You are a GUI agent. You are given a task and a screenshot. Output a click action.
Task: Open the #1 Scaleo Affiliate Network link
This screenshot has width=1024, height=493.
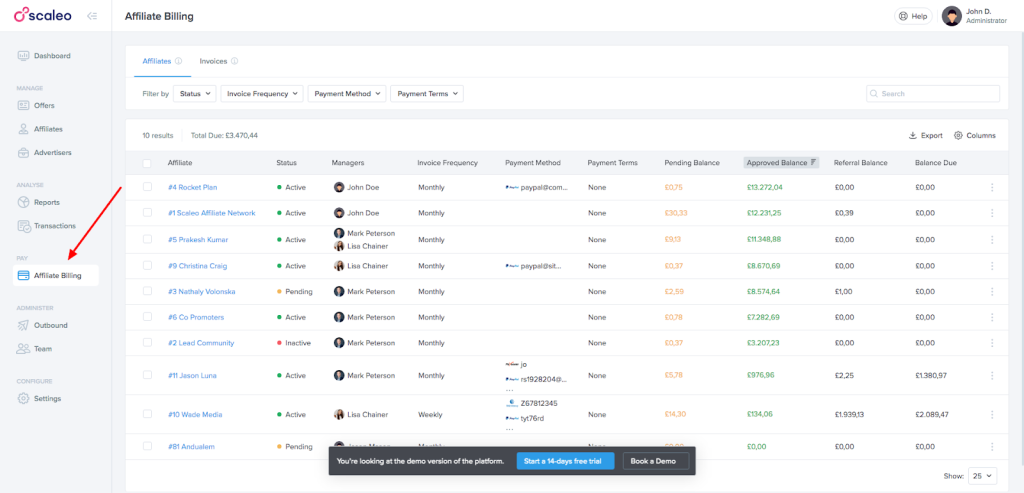pos(211,213)
